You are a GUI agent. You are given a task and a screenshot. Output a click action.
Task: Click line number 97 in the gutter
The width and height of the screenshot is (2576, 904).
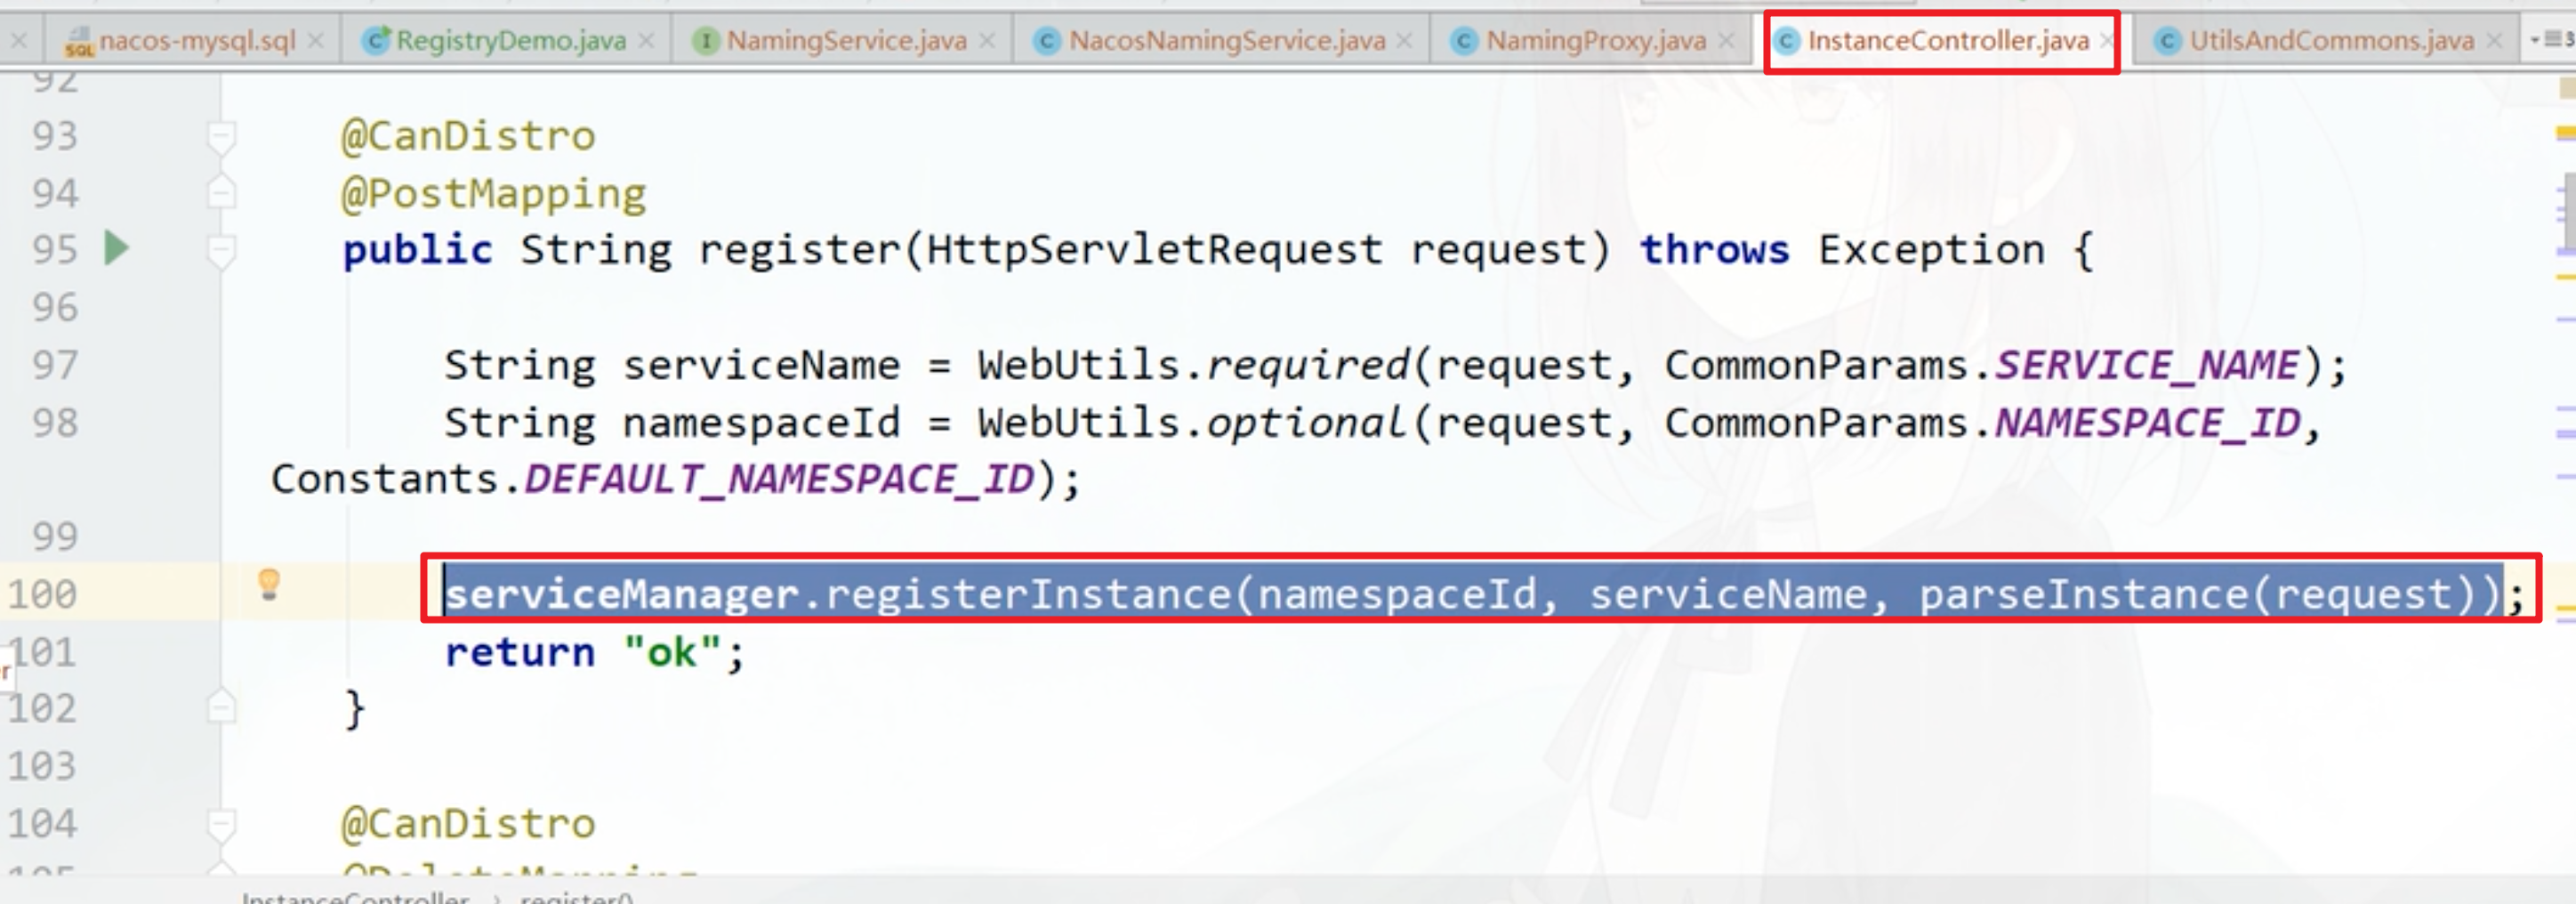(x=54, y=365)
